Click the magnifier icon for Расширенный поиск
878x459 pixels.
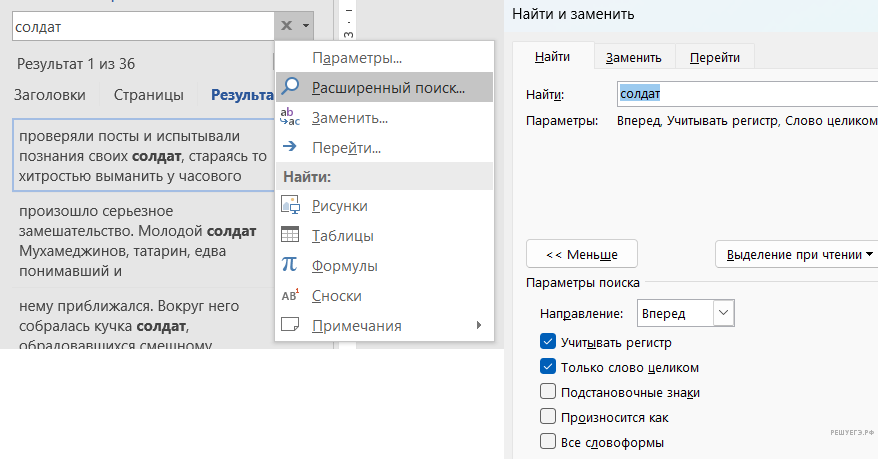[x=291, y=87]
